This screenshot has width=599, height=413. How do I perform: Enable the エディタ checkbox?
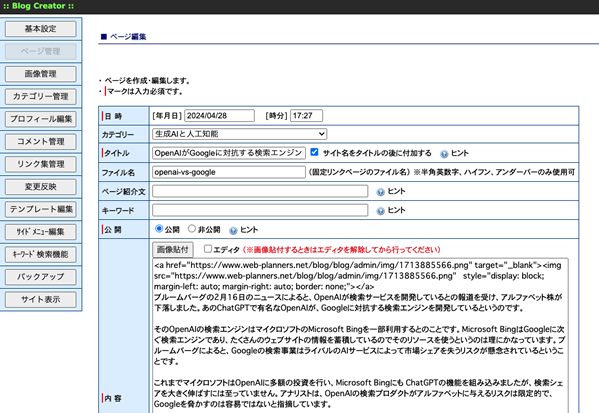[x=208, y=249]
